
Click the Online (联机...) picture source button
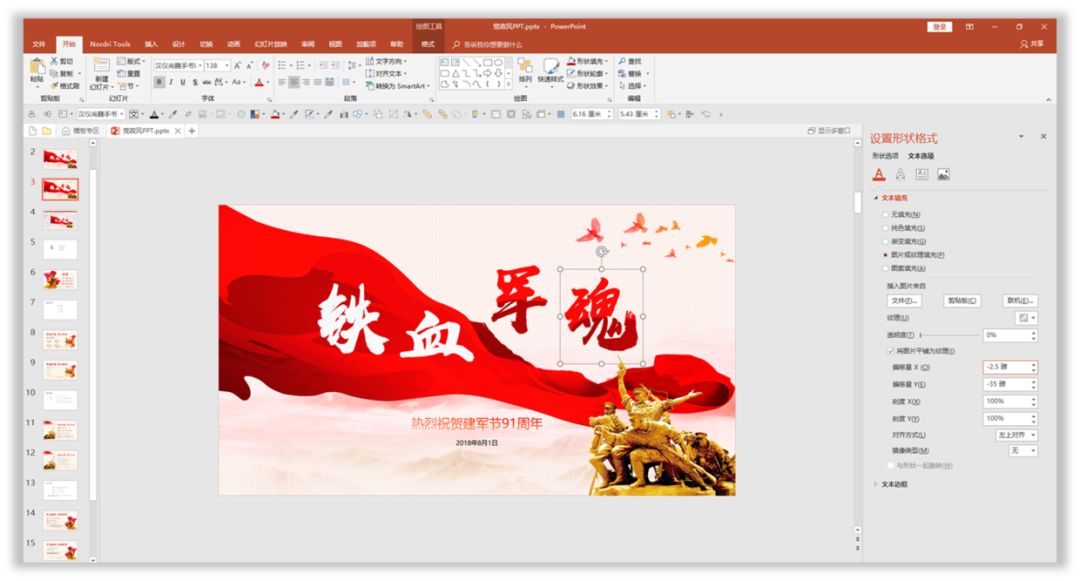1020,301
